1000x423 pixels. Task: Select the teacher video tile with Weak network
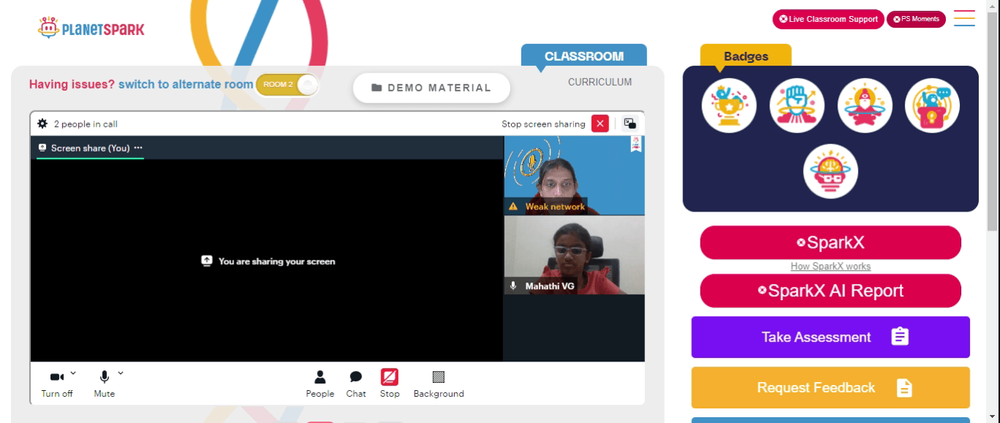574,175
